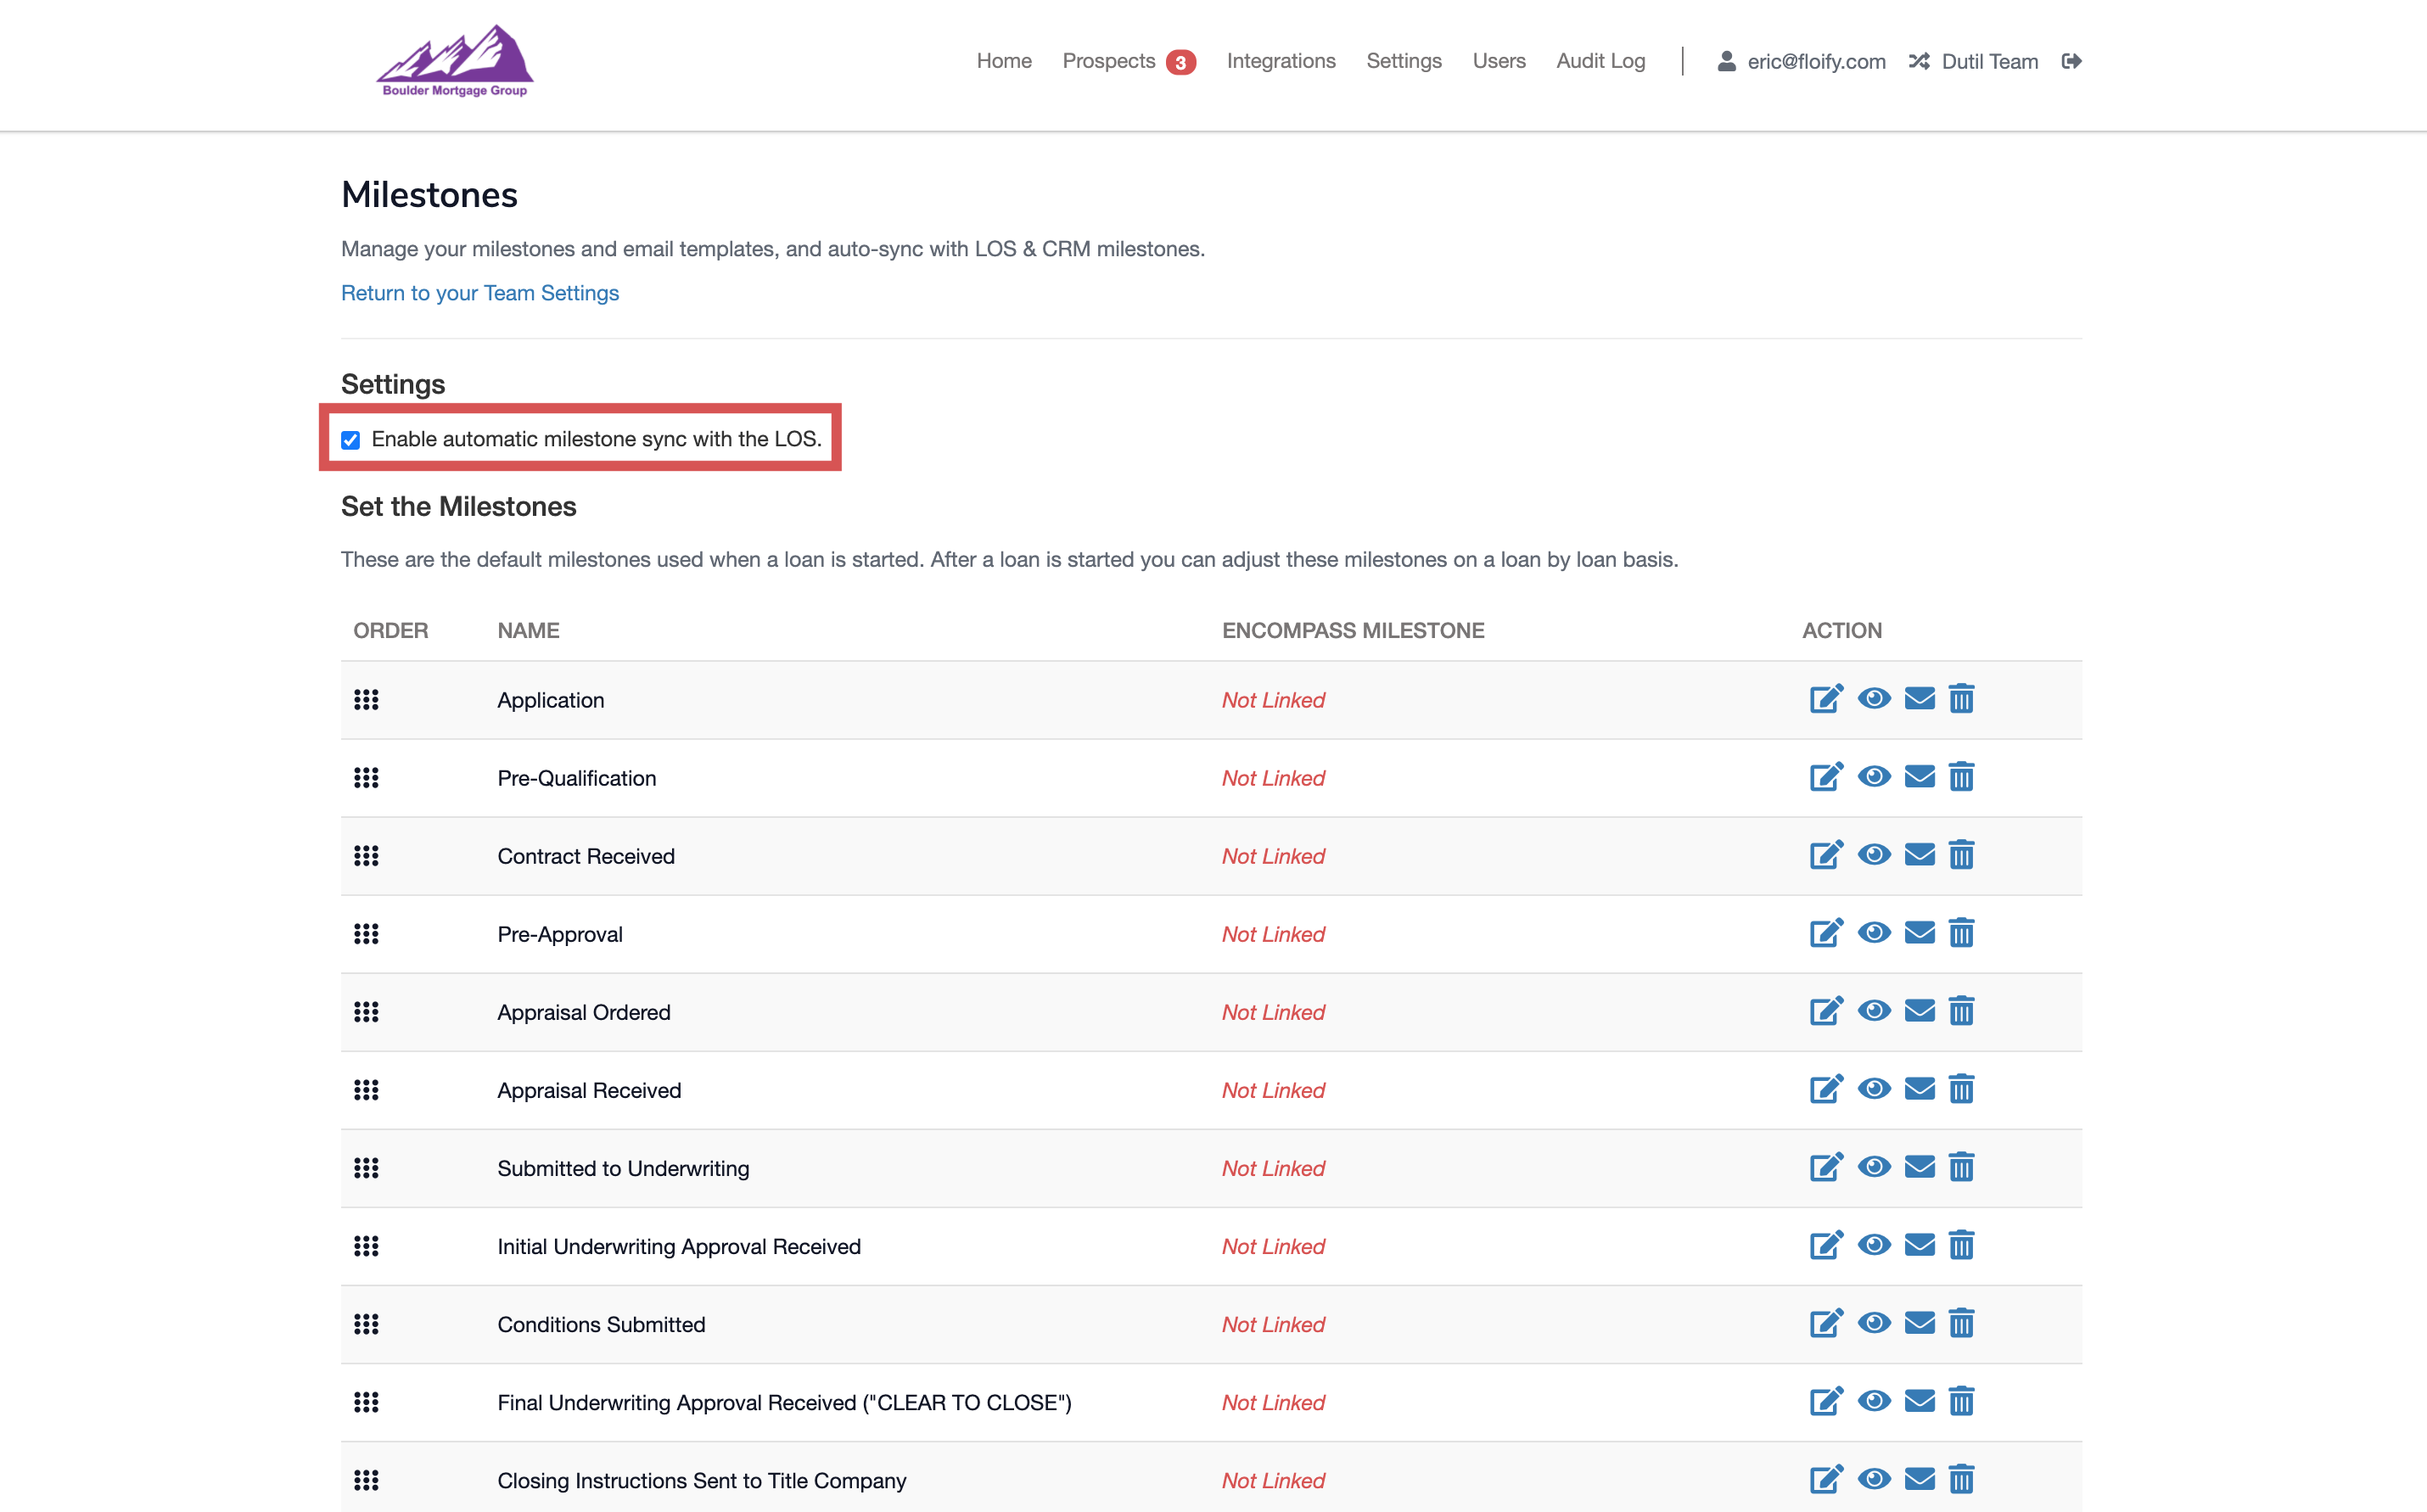Viewport: 2427px width, 1512px height.
Task: Click email template icon for Contract Received
Action: [1919, 855]
